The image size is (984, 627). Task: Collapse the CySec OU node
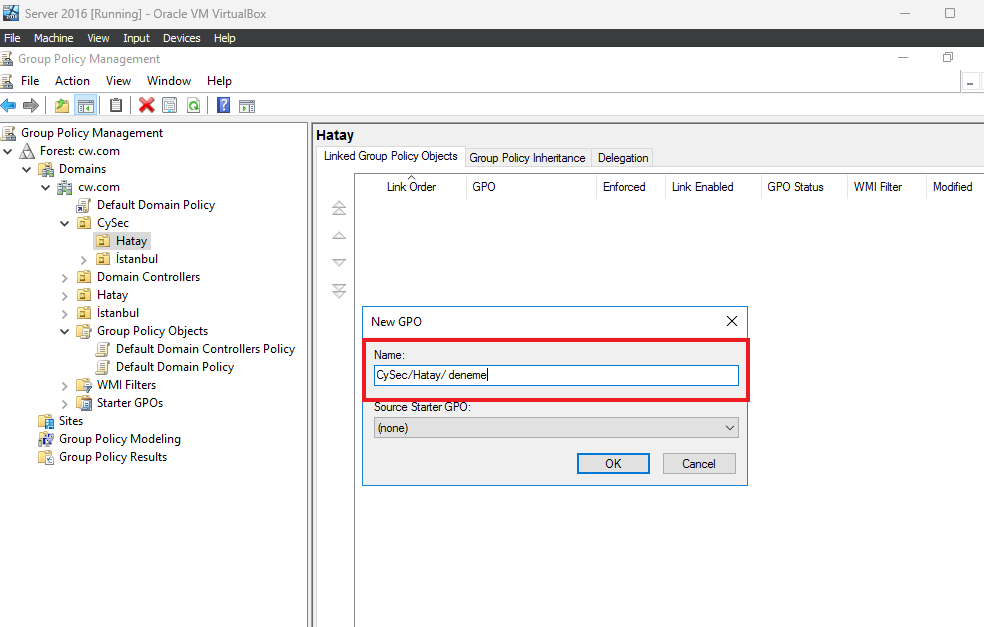[x=65, y=223]
